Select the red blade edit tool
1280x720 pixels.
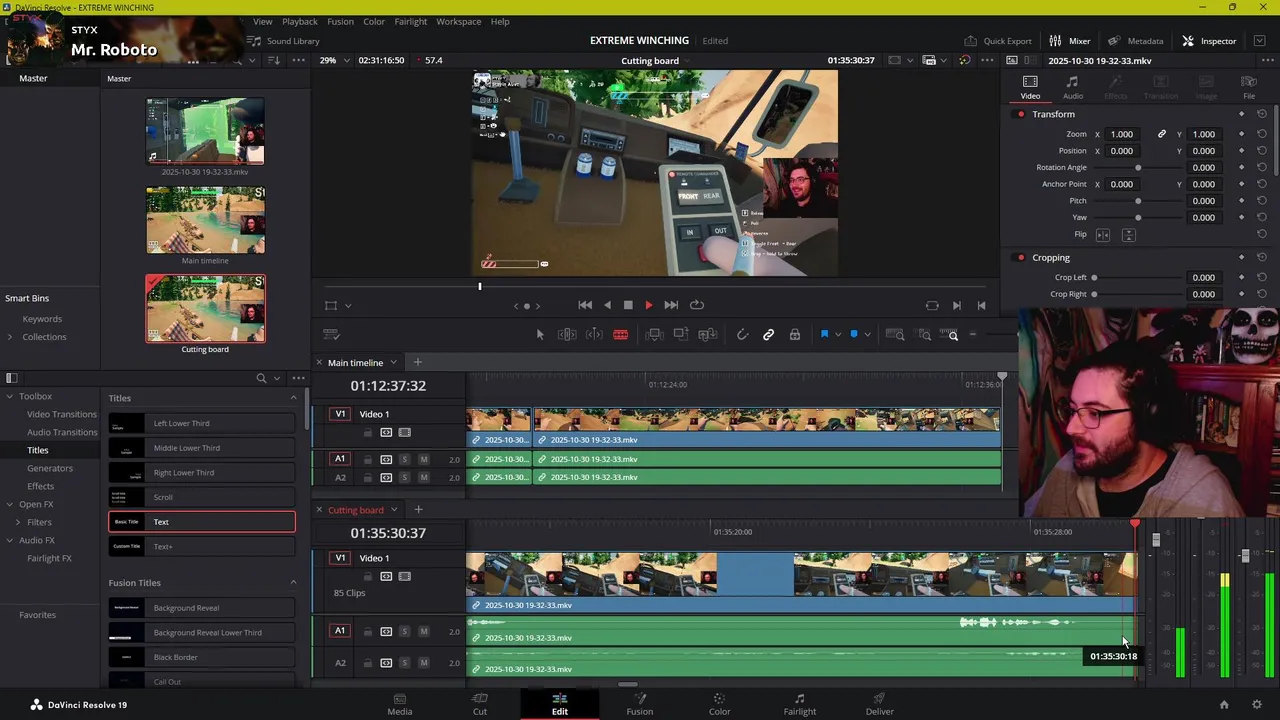pos(620,335)
